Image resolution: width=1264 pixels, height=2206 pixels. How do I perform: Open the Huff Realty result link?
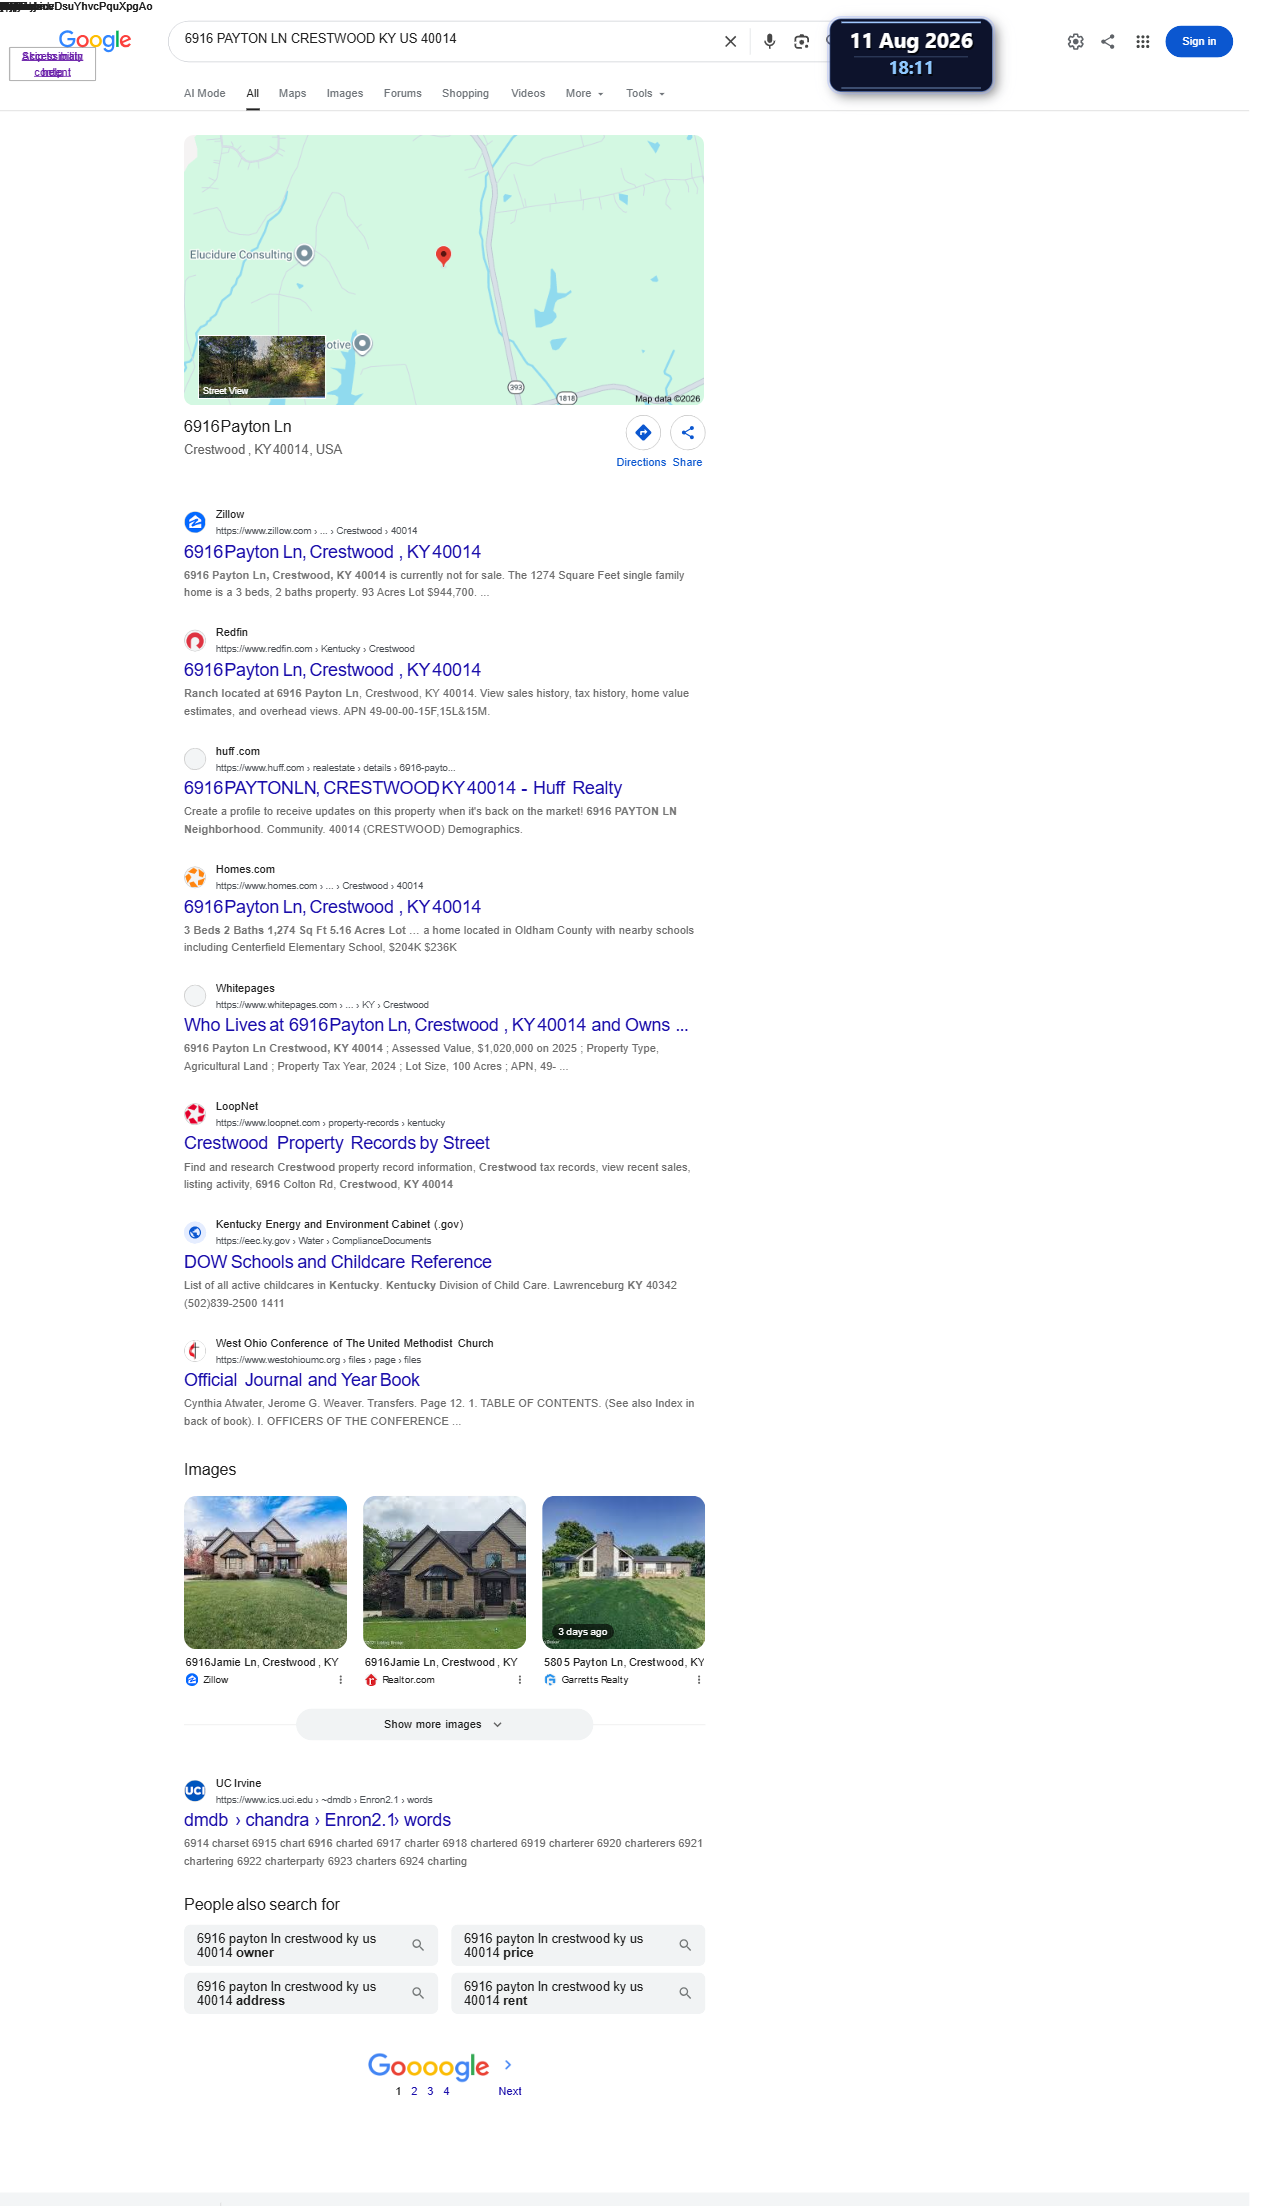click(403, 788)
